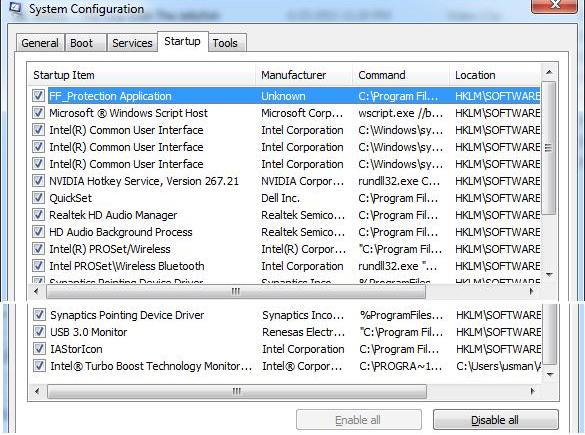Click the horizontal scrollbar thumb under the Turbo Boost row

coord(237,391)
